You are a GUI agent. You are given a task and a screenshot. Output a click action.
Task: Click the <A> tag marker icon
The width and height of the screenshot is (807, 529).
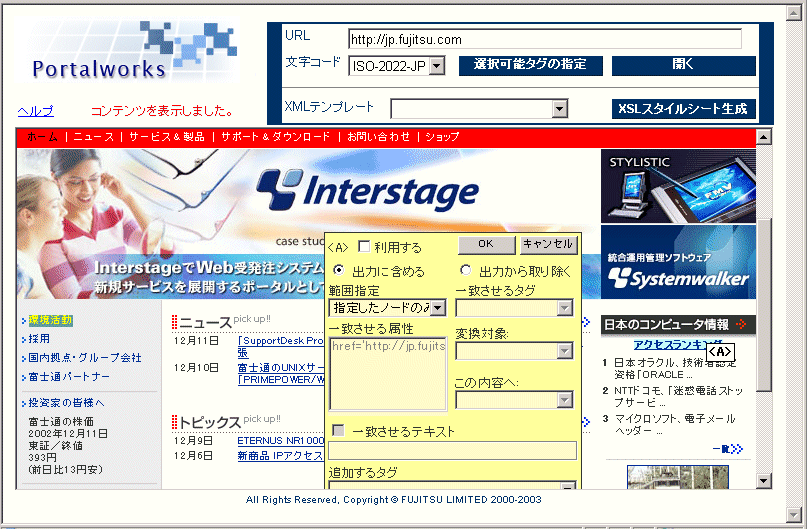pyautogui.click(x=720, y=352)
